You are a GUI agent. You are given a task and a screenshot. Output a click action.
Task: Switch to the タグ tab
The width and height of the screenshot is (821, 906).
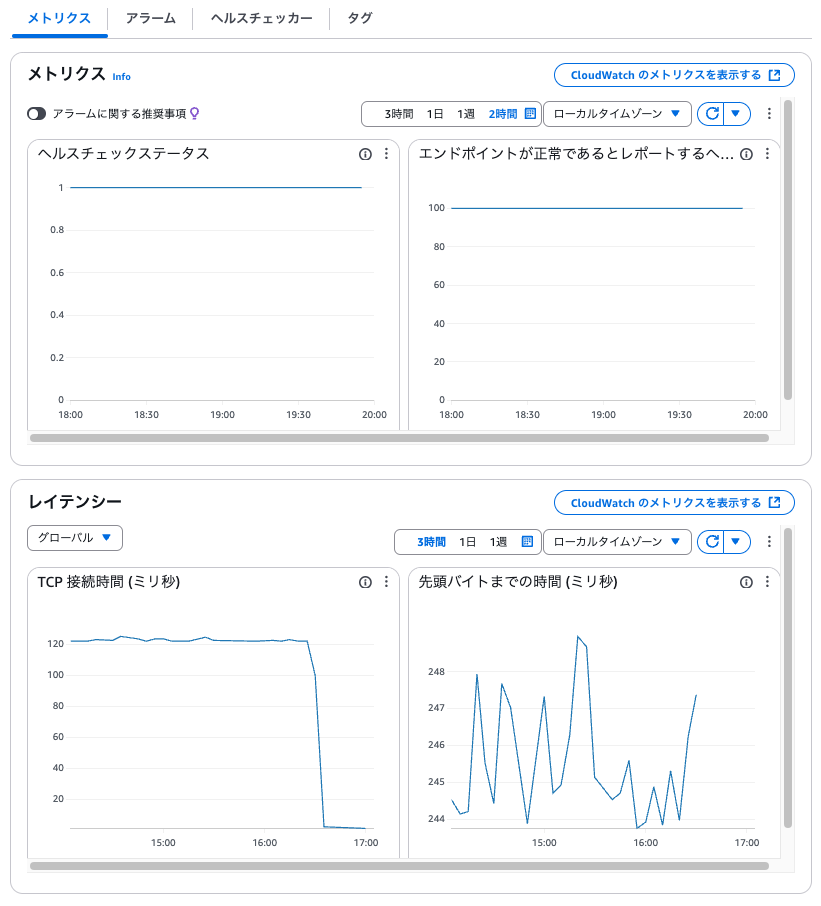tap(359, 17)
